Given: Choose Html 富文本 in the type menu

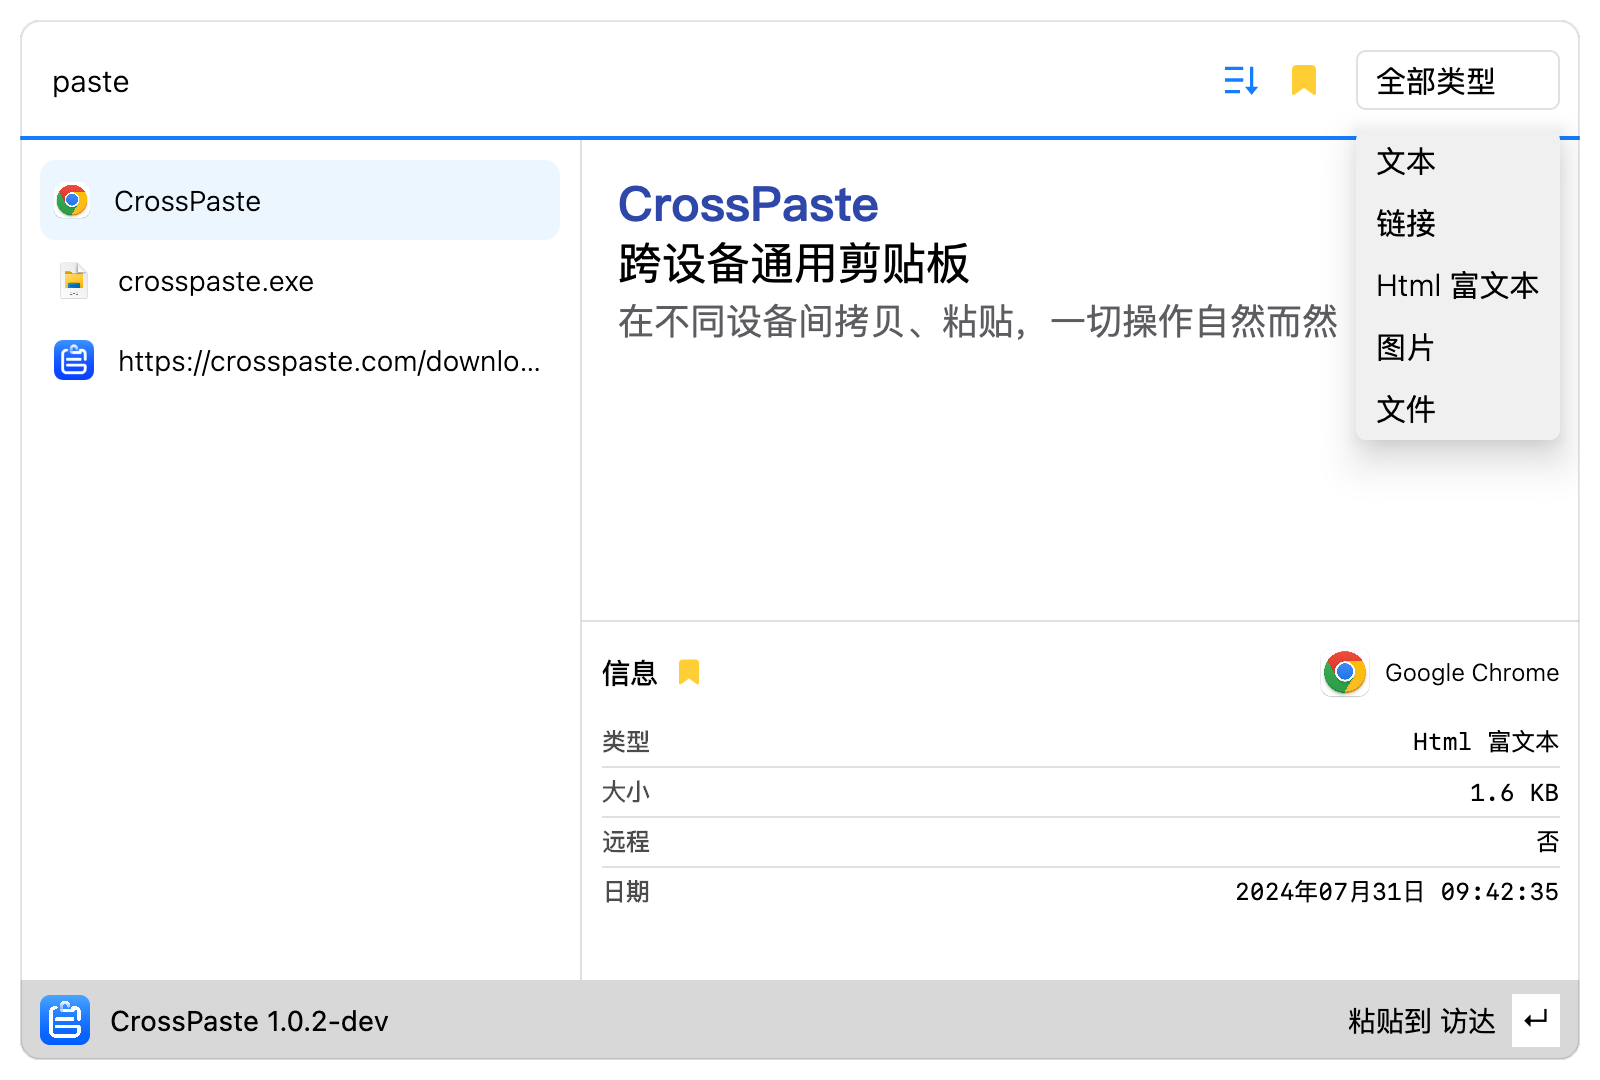Looking at the screenshot, I should click(1457, 286).
